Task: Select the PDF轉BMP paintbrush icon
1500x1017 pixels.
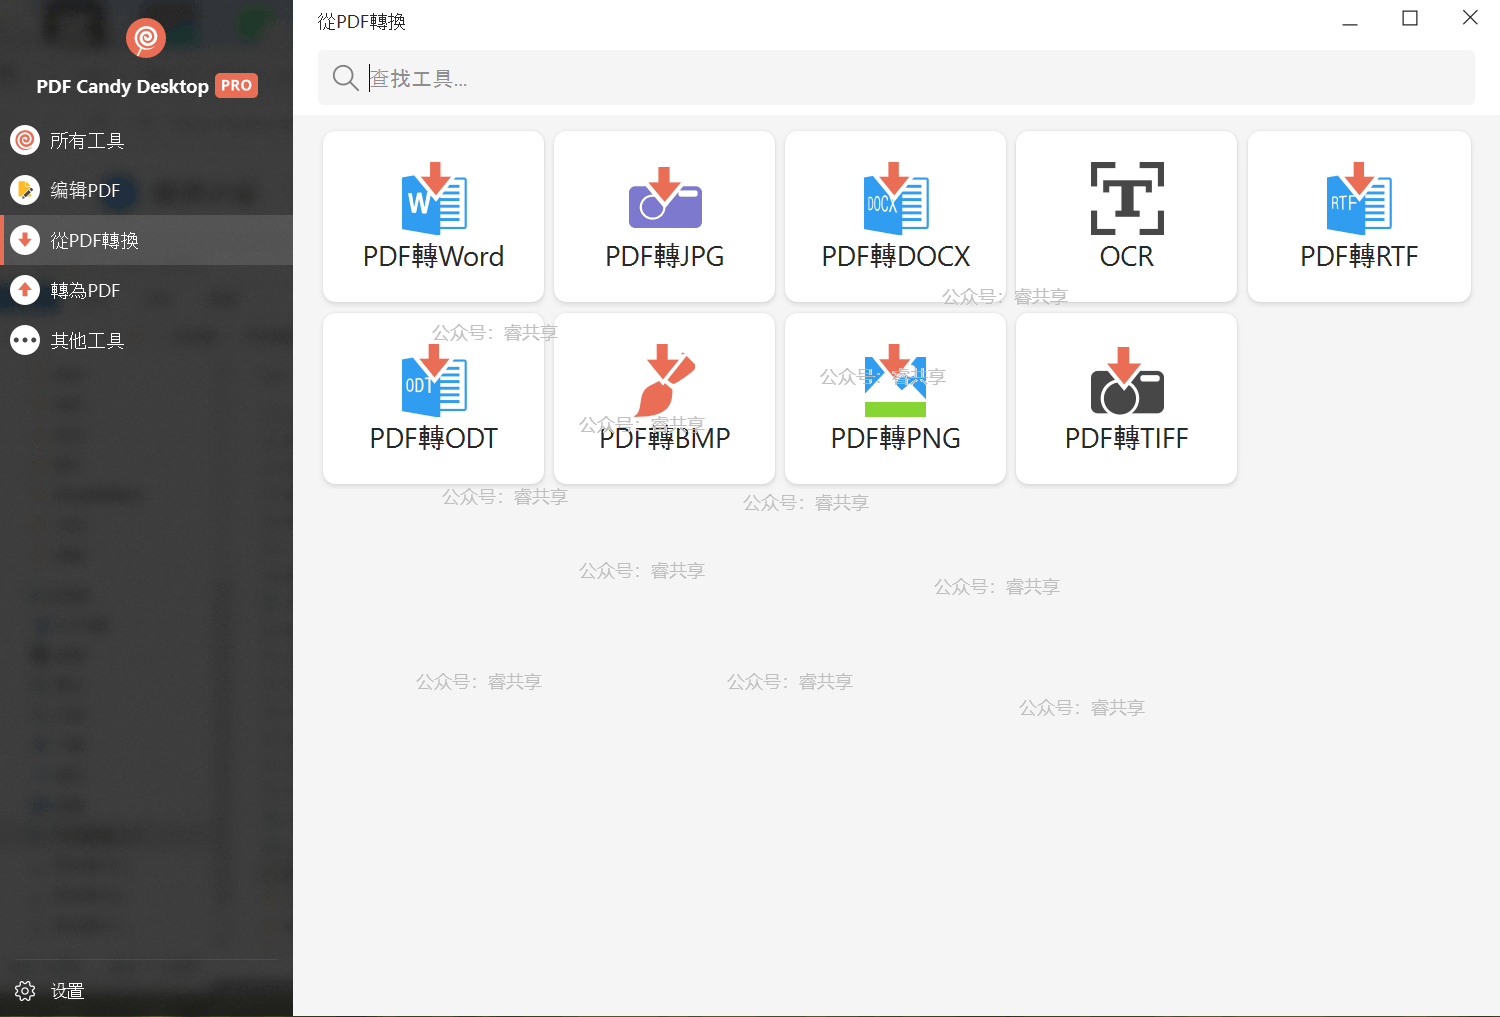Action: [x=665, y=380]
